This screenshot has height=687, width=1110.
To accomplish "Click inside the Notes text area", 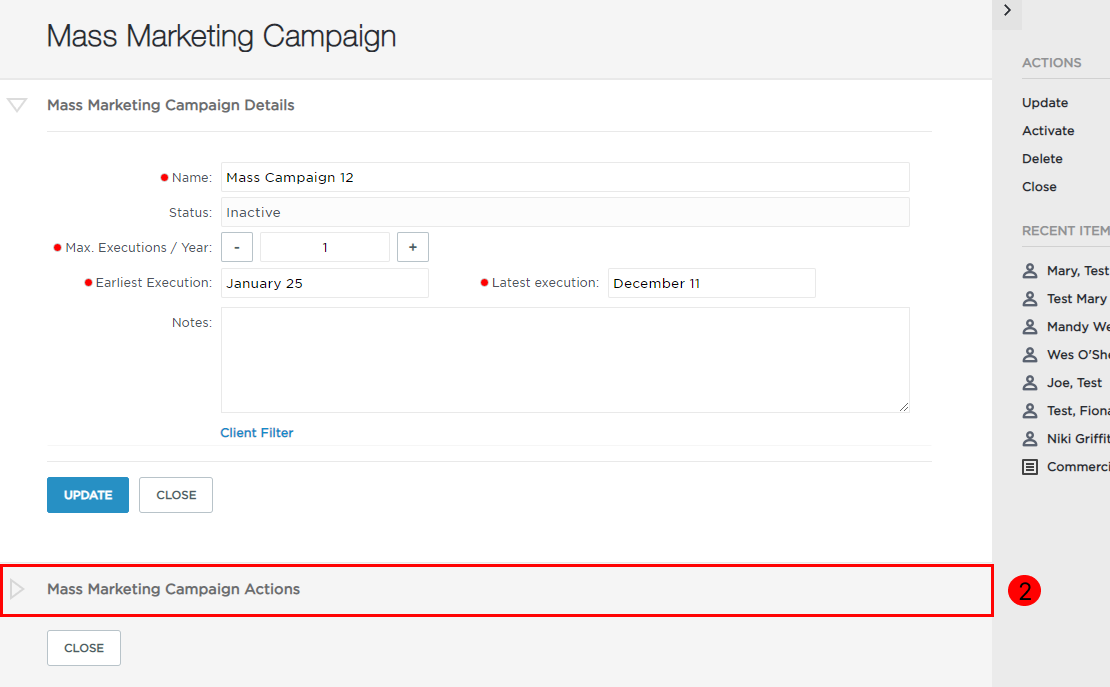I will coord(565,360).
